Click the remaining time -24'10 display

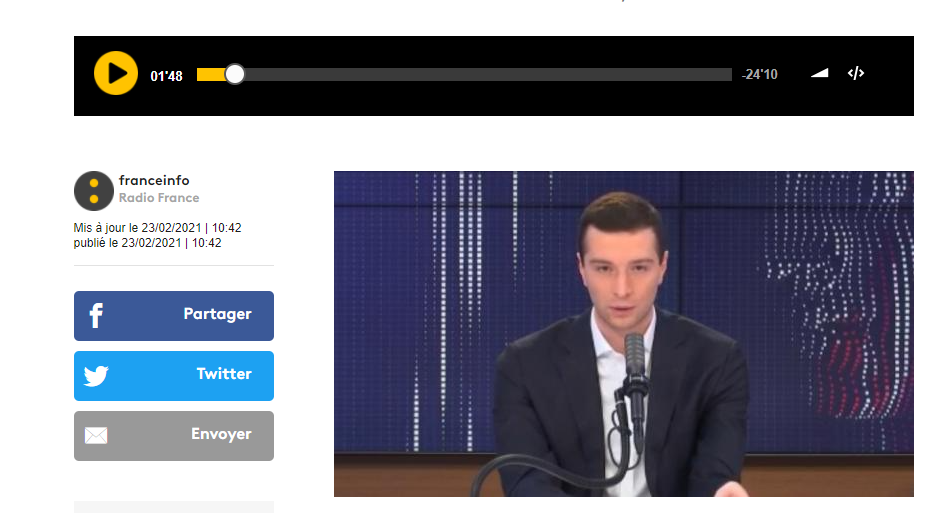(x=760, y=74)
